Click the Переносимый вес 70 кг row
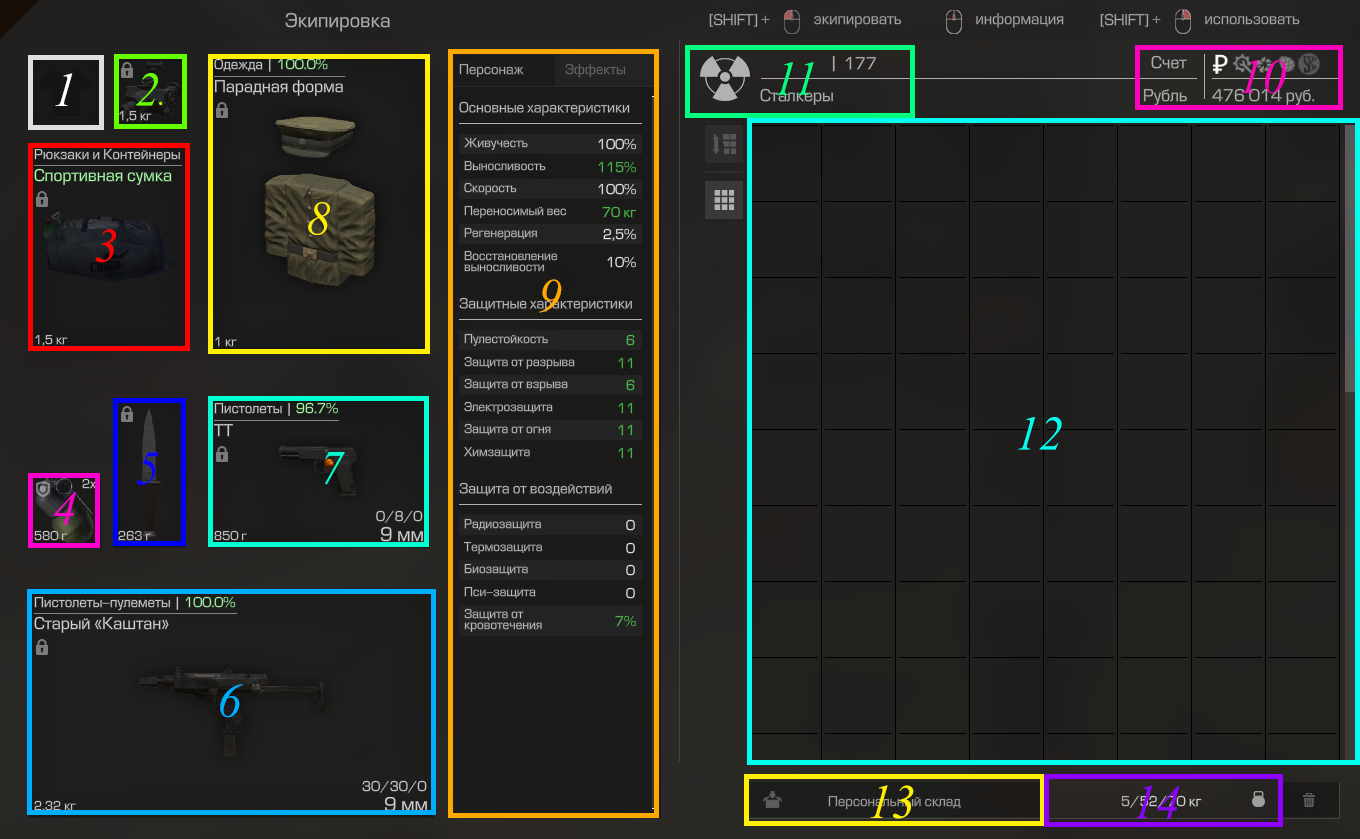 coord(550,212)
